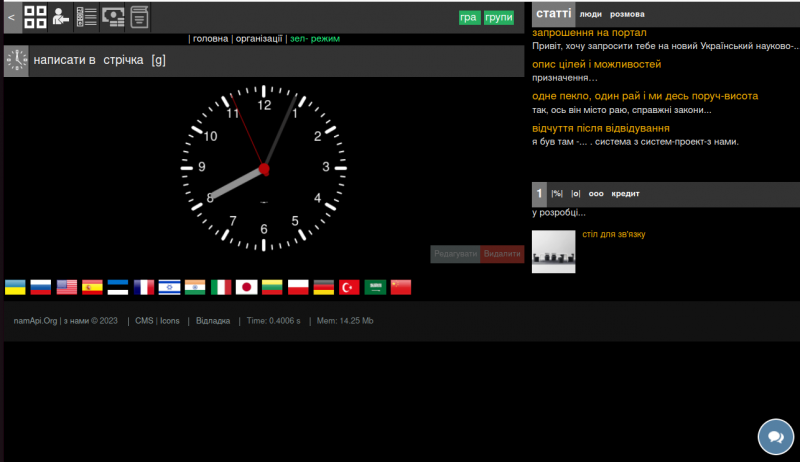Choose the Turkish flag language icon
Viewport: 800px width, 462px height.
[350, 287]
